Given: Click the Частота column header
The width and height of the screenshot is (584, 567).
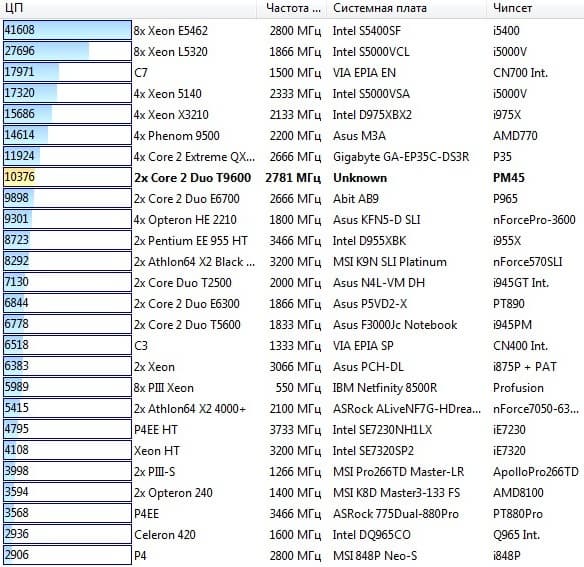Looking at the screenshot, I should (x=292, y=8).
